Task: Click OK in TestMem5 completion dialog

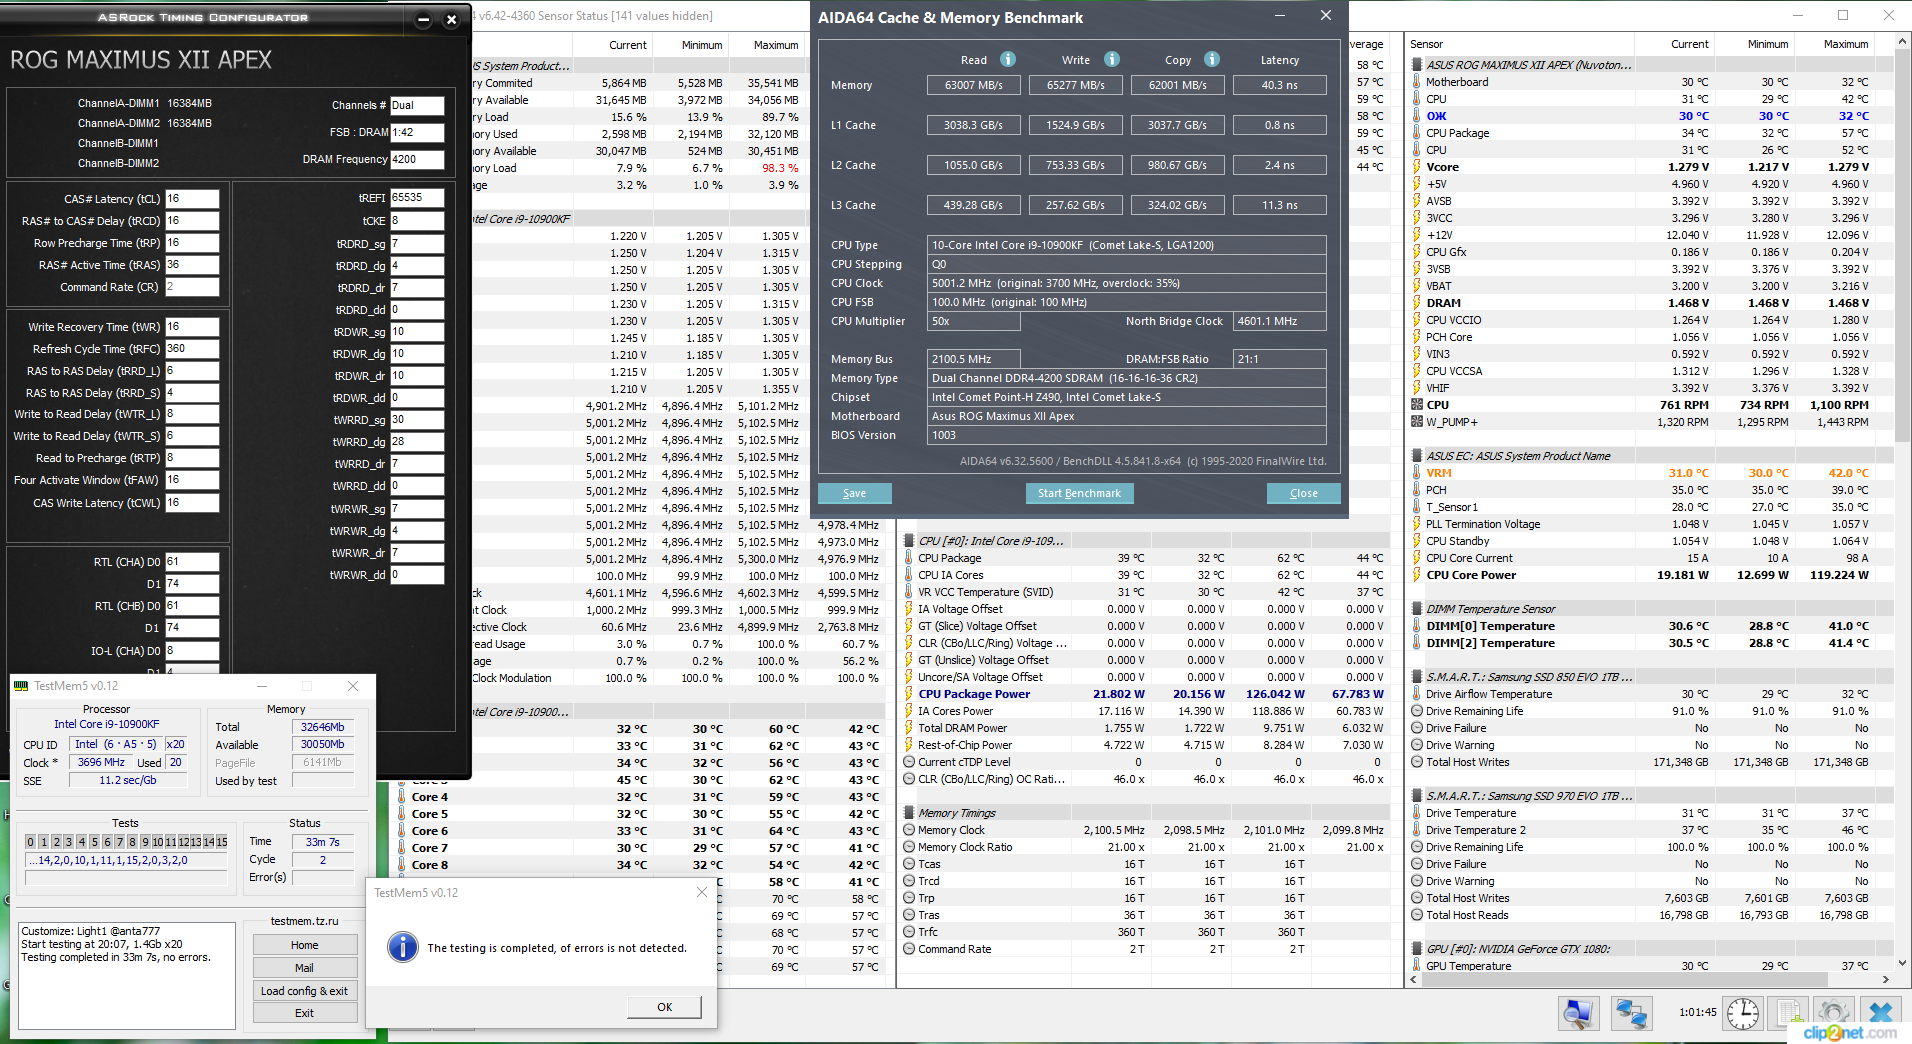Action: point(664,1007)
